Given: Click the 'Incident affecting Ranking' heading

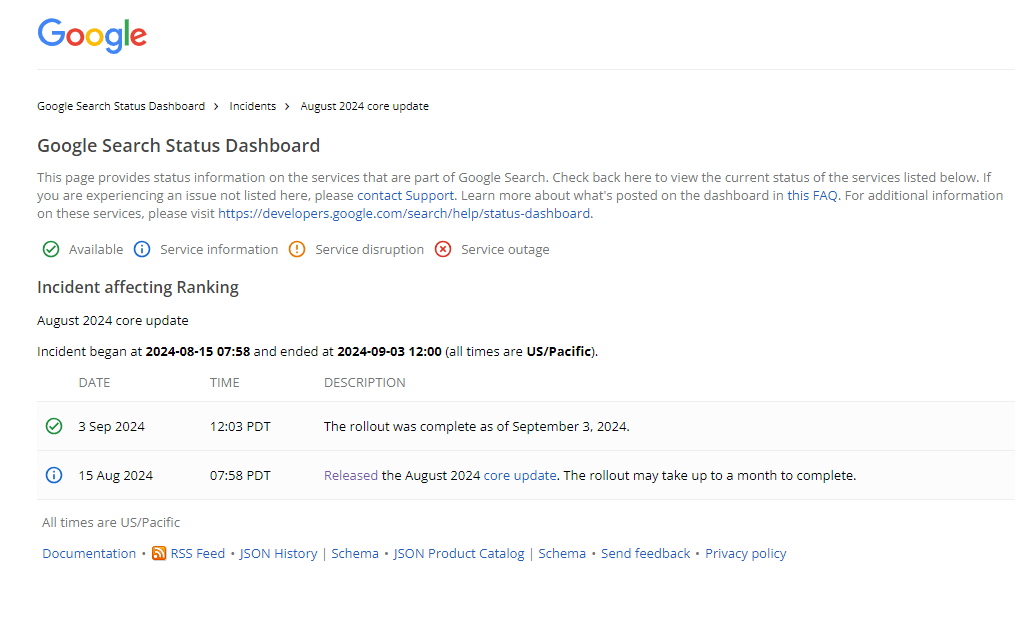Looking at the screenshot, I should [x=138, y=287].
